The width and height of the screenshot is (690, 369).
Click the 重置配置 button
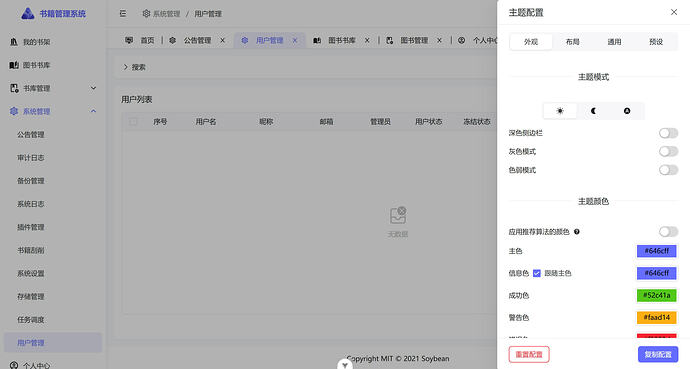click(x=529, y=354)
